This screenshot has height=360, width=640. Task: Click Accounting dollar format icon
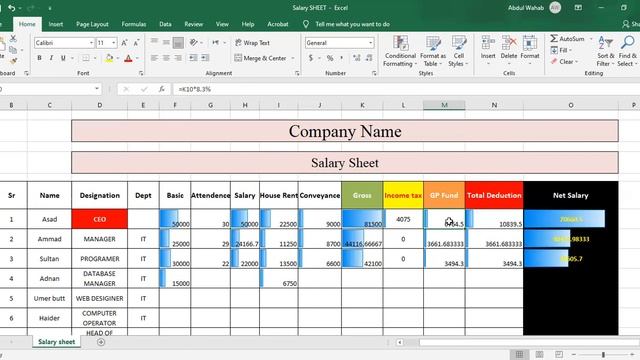click(311, 58)
